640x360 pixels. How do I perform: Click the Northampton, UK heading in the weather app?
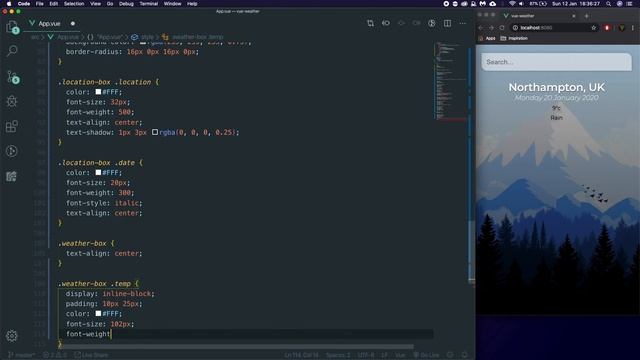[556, 87]
